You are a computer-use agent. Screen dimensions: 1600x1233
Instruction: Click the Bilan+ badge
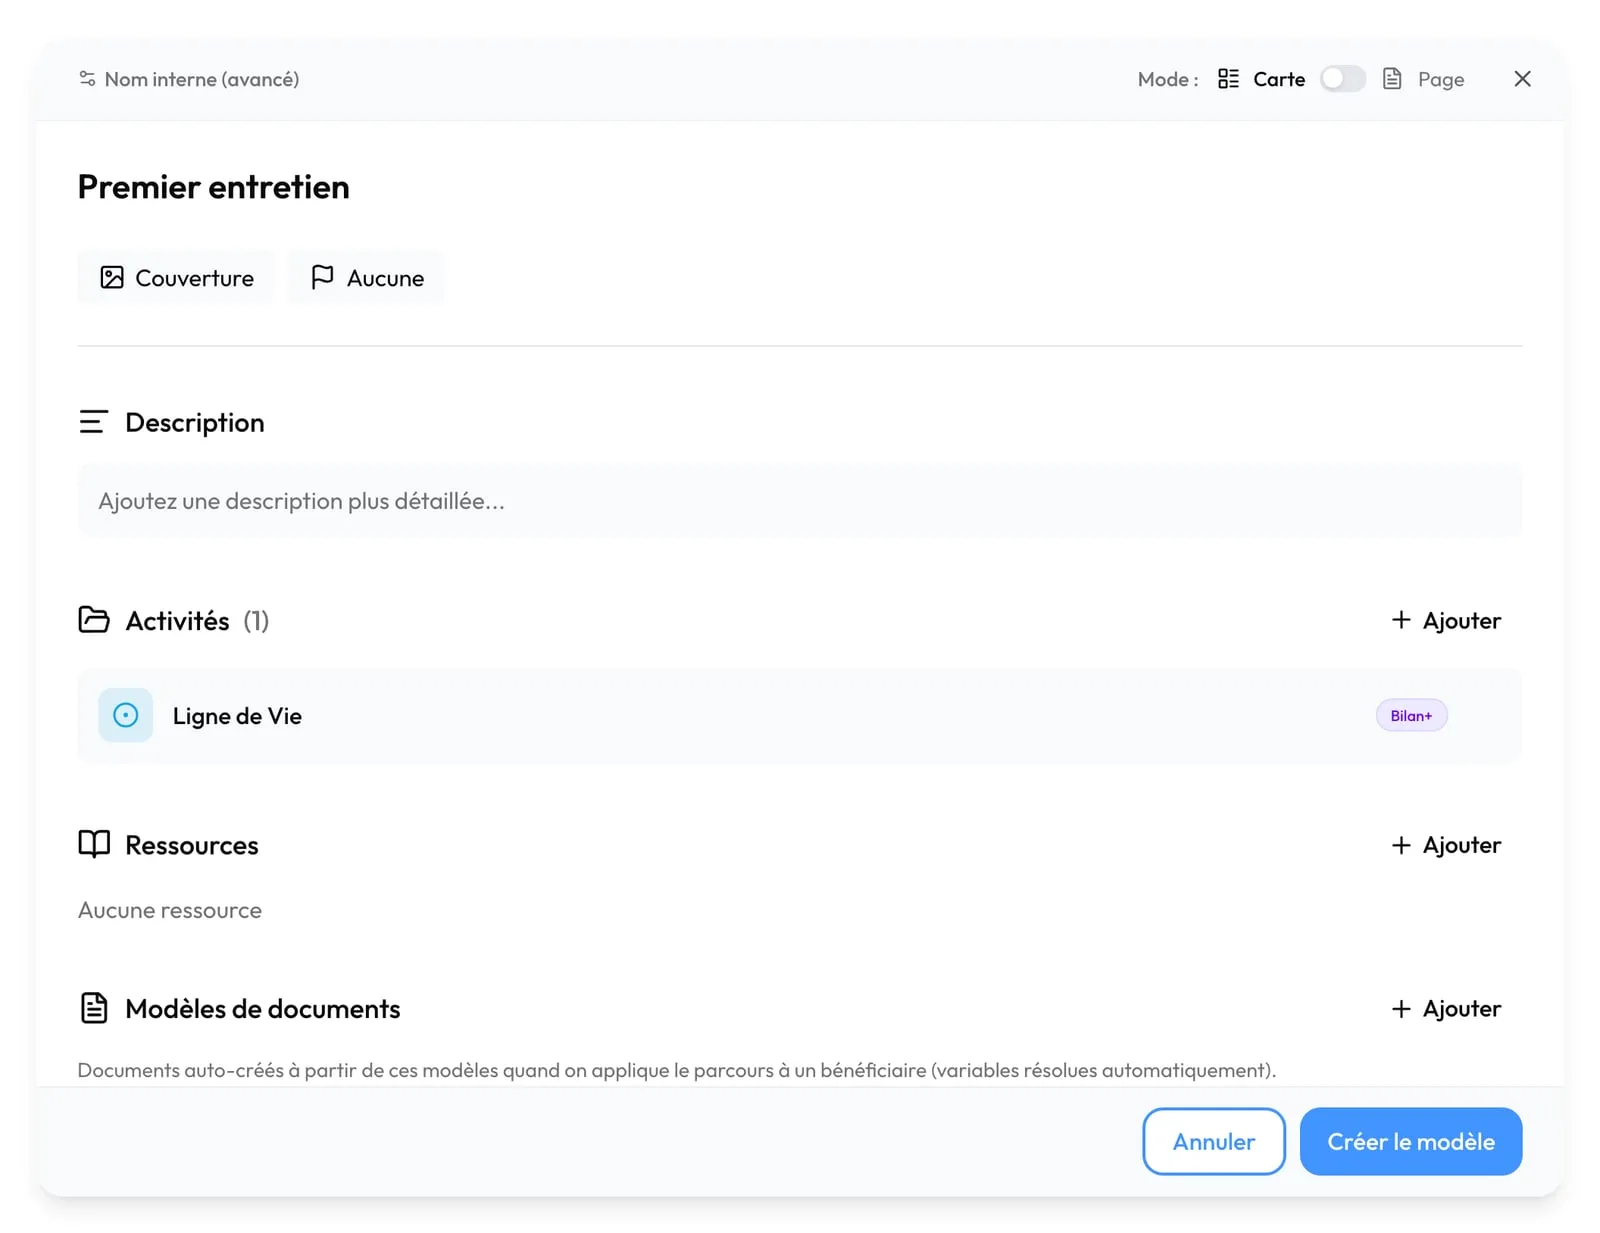(x=1411, y=716)
